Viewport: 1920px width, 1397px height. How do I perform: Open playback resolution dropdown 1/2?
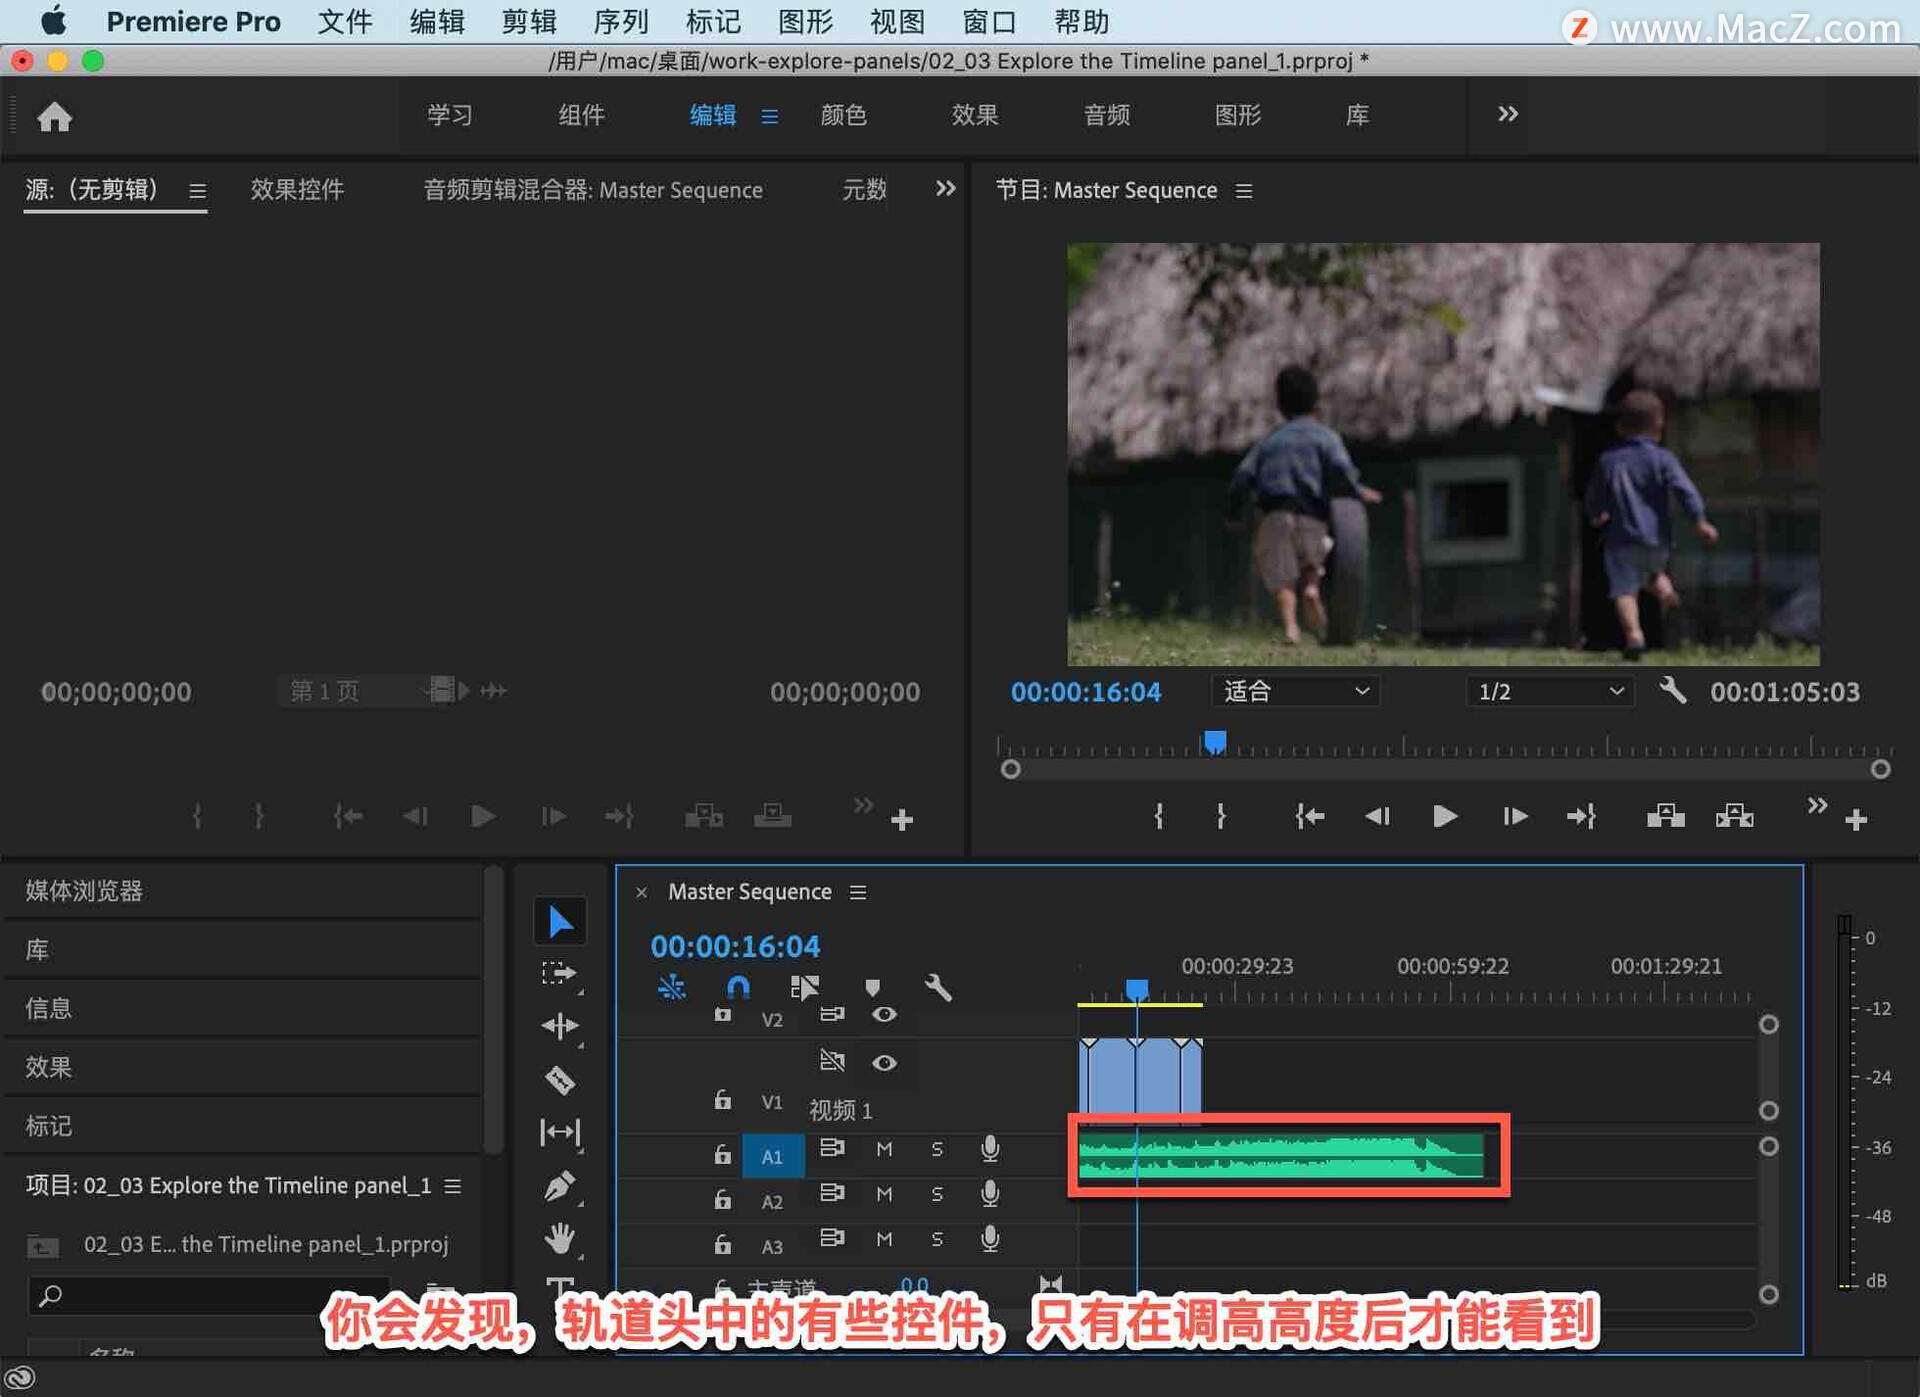click(x=1550, y=691)
